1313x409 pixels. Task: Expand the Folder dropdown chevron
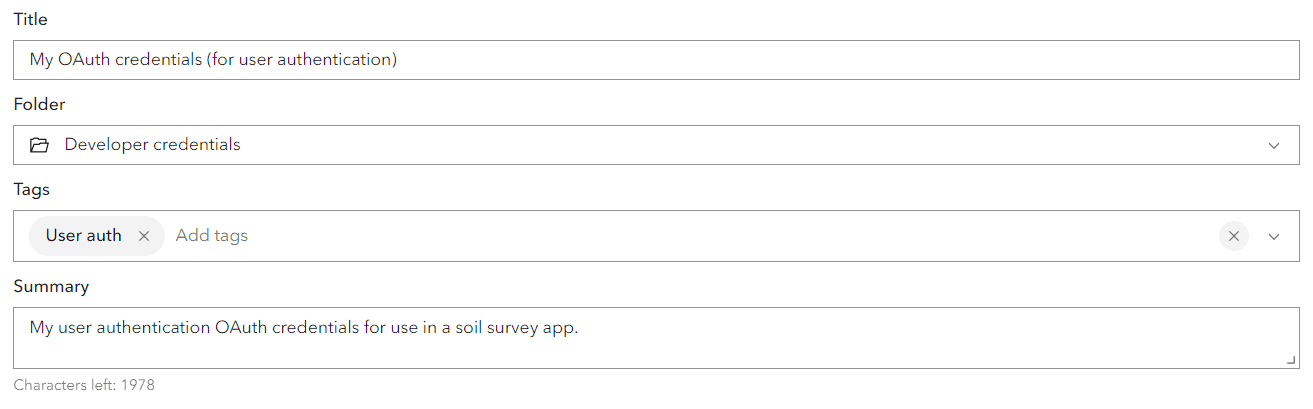(1274, 145)
